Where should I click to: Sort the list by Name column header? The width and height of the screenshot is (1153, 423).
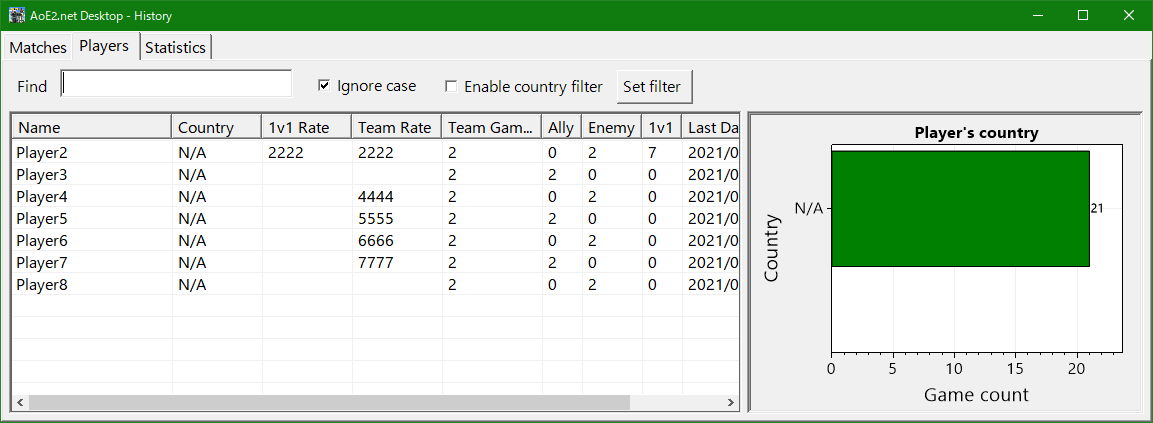tap(91, 127)
